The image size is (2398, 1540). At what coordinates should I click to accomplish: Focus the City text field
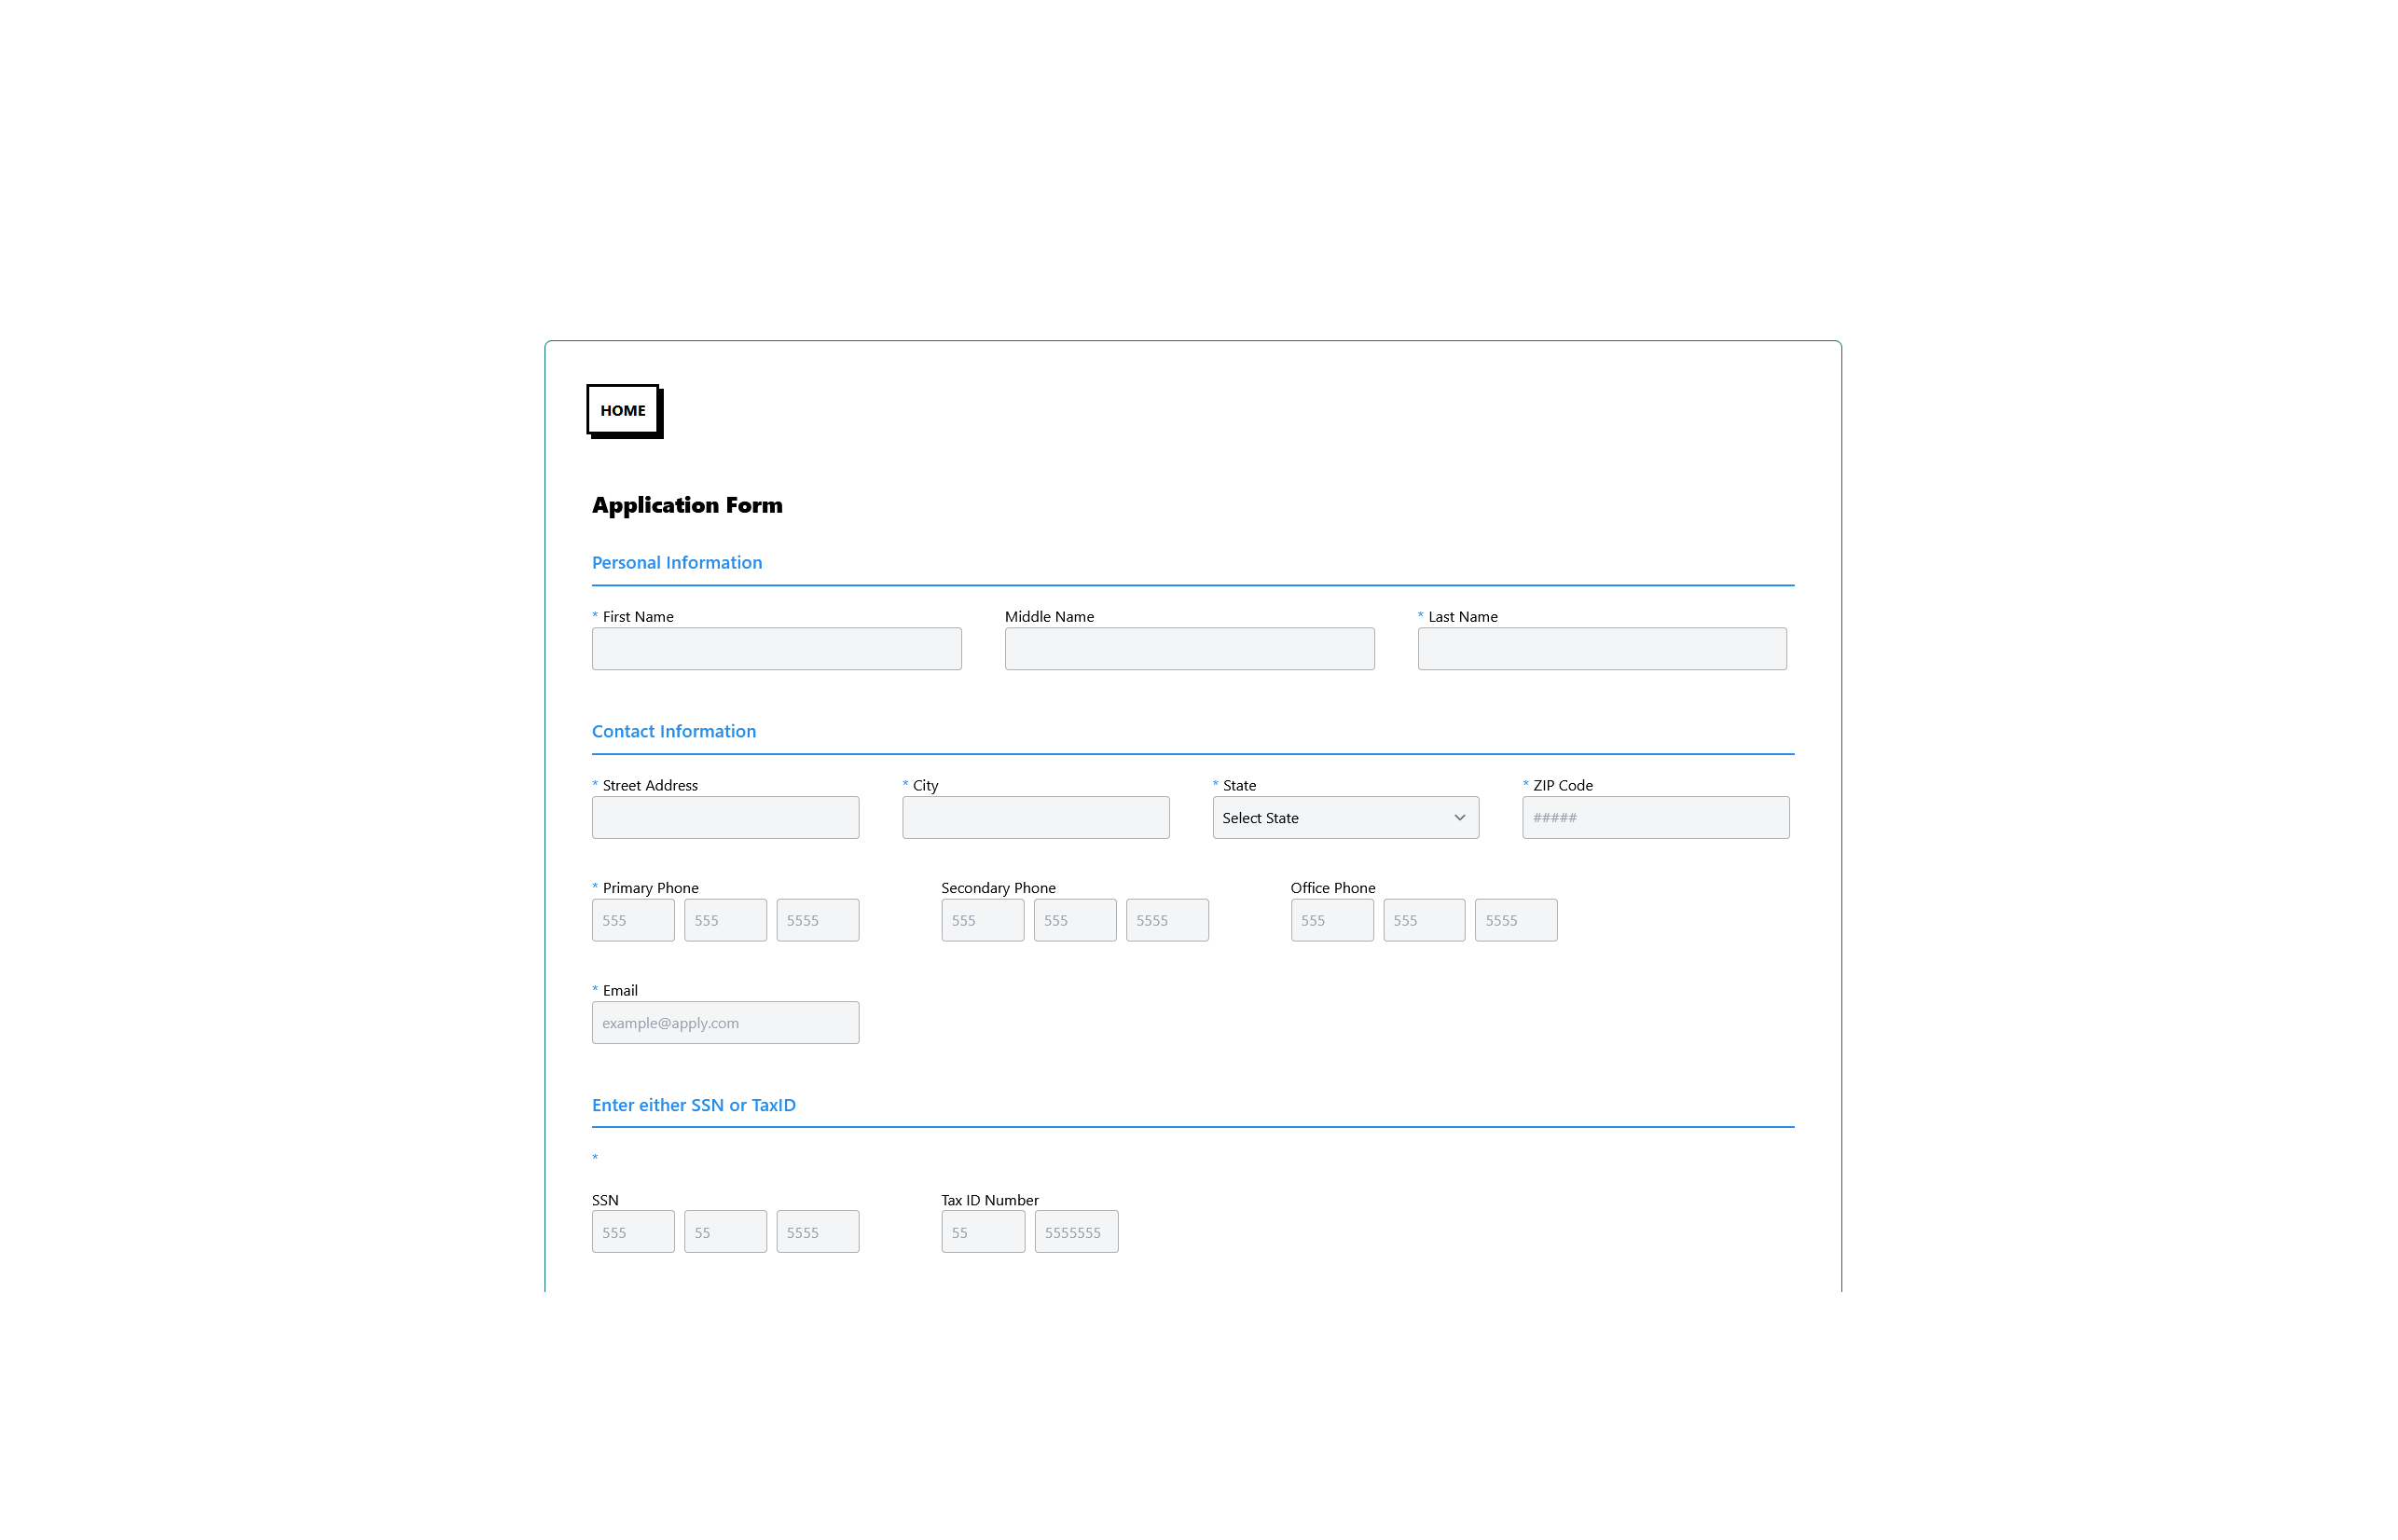tap(1035, 818)
